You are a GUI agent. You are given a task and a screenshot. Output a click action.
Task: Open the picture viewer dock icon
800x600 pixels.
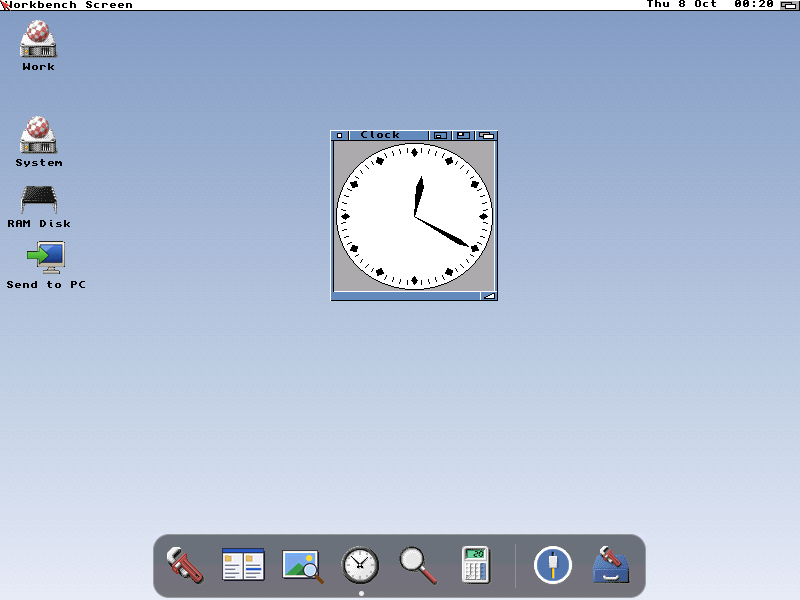click(x=303, y=566)
